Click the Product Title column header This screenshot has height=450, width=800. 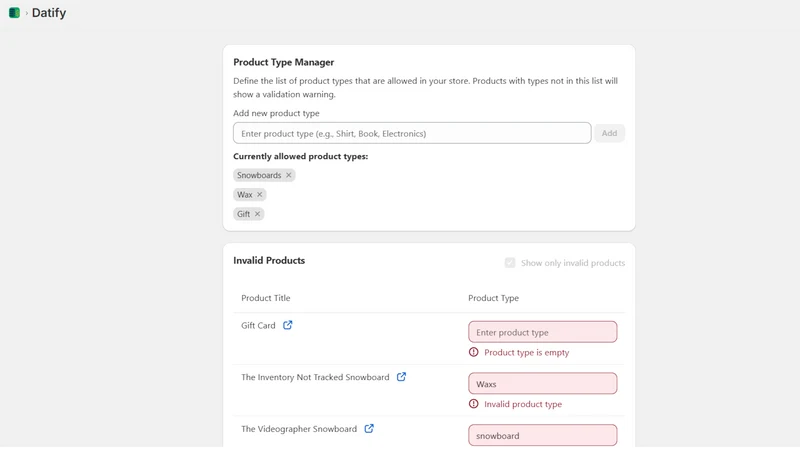[266, 298]
